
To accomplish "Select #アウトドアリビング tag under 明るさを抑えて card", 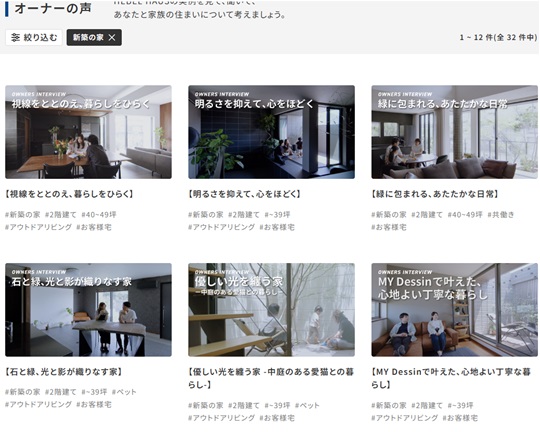I will tap(221, 227).
